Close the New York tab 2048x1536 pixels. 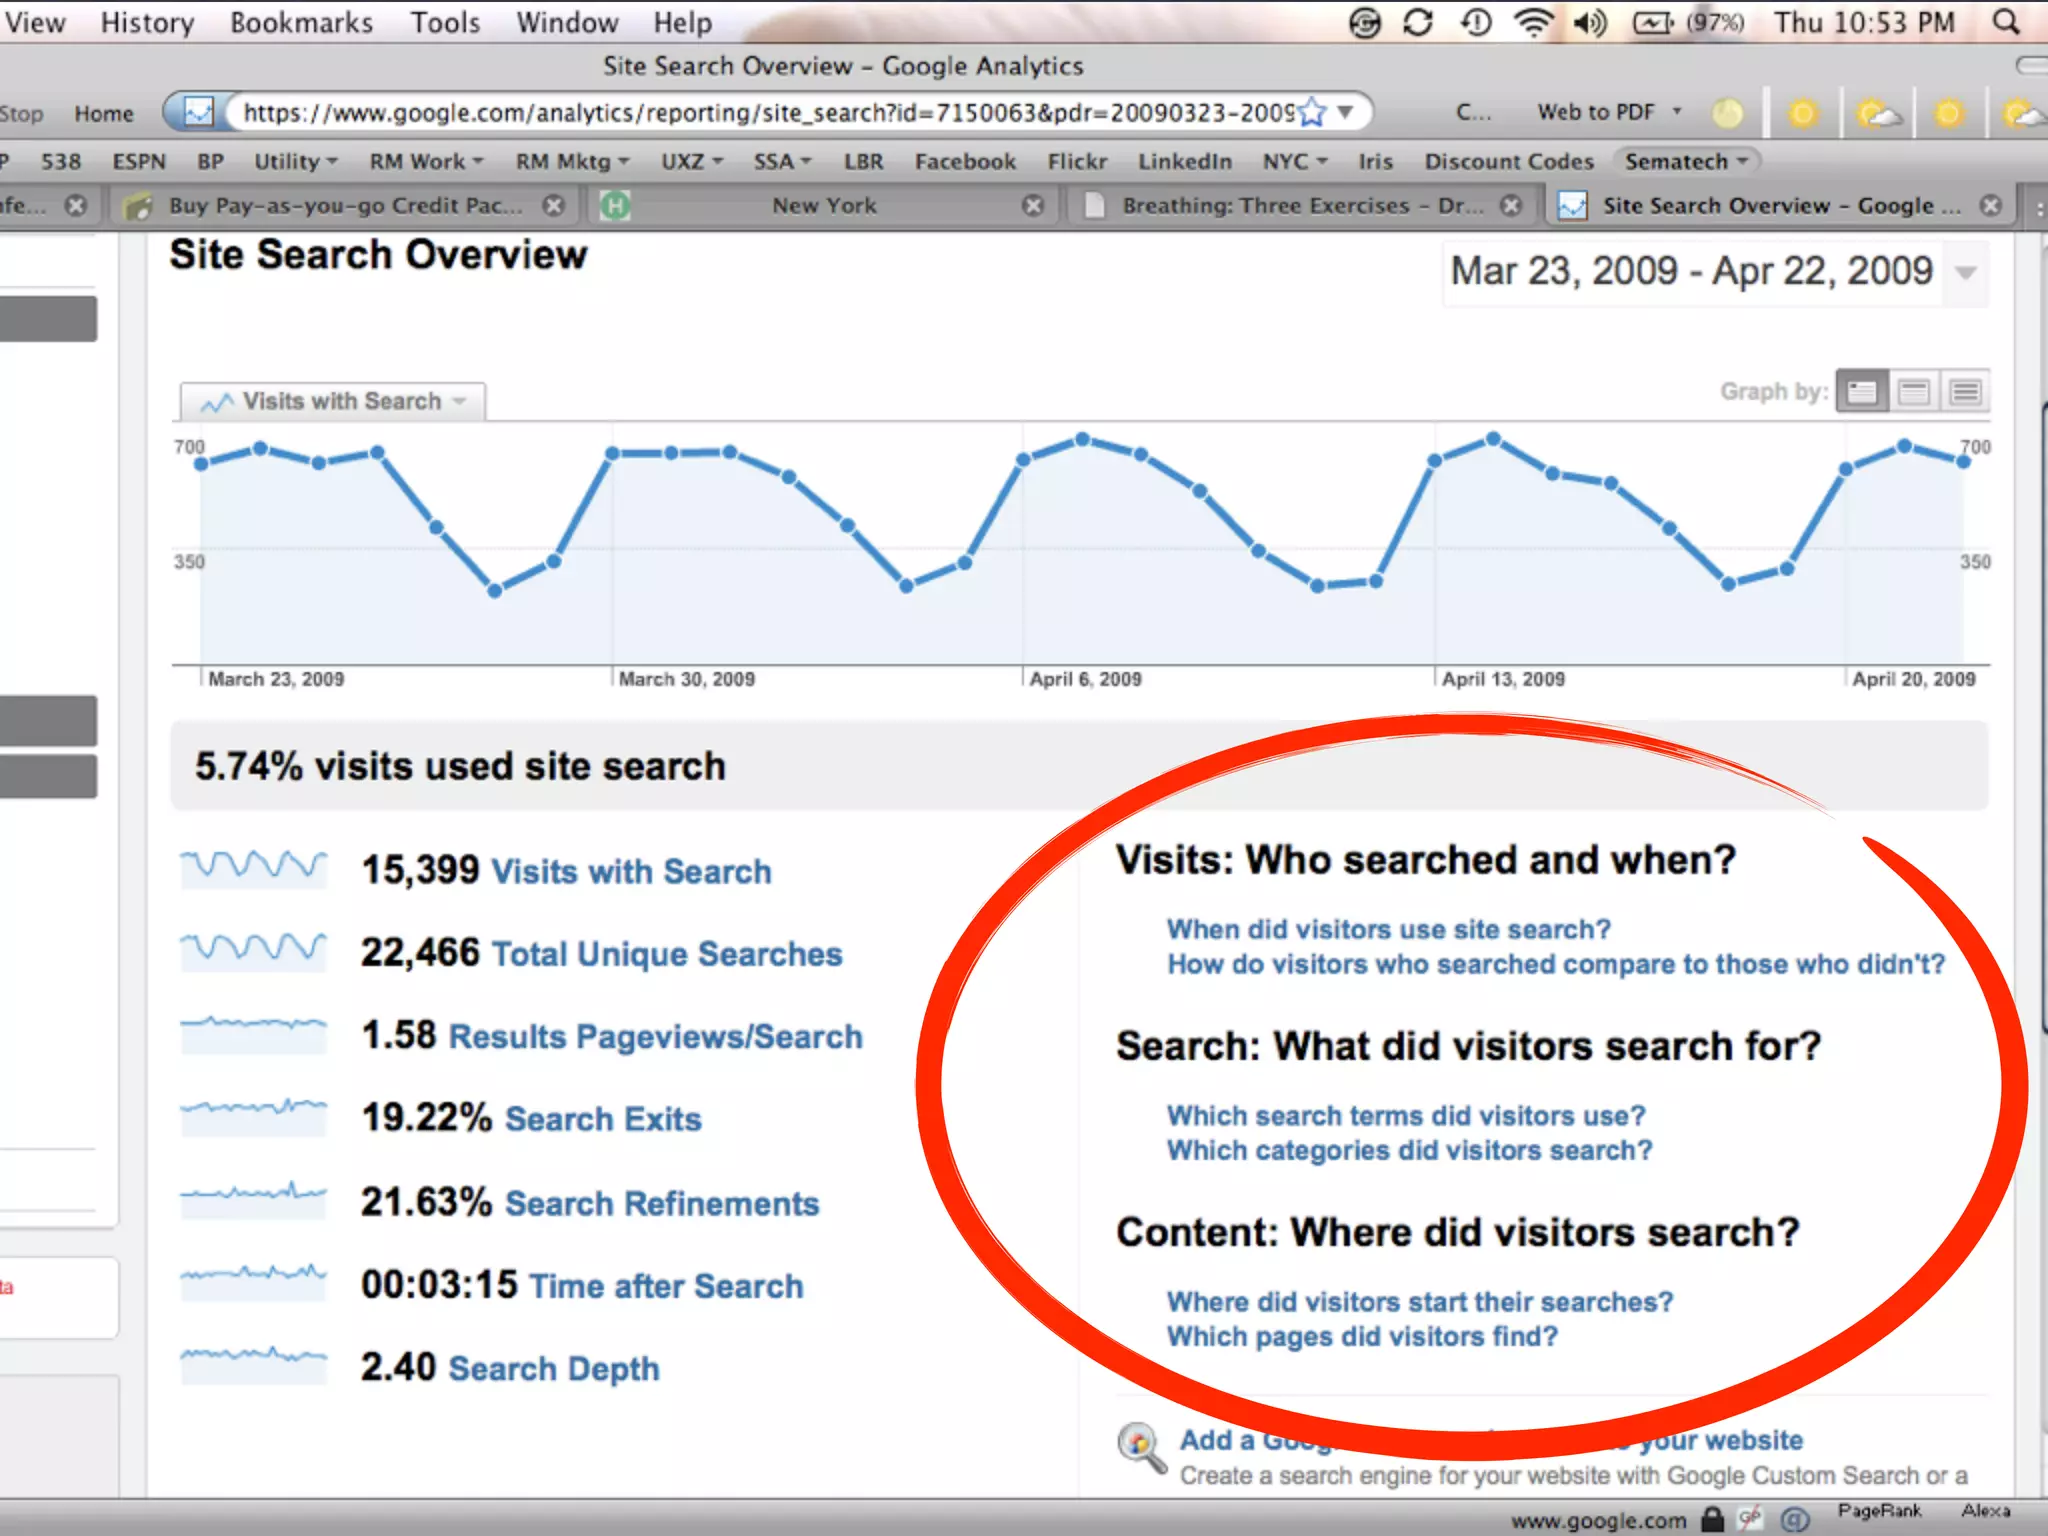[x=1033, y=205]
